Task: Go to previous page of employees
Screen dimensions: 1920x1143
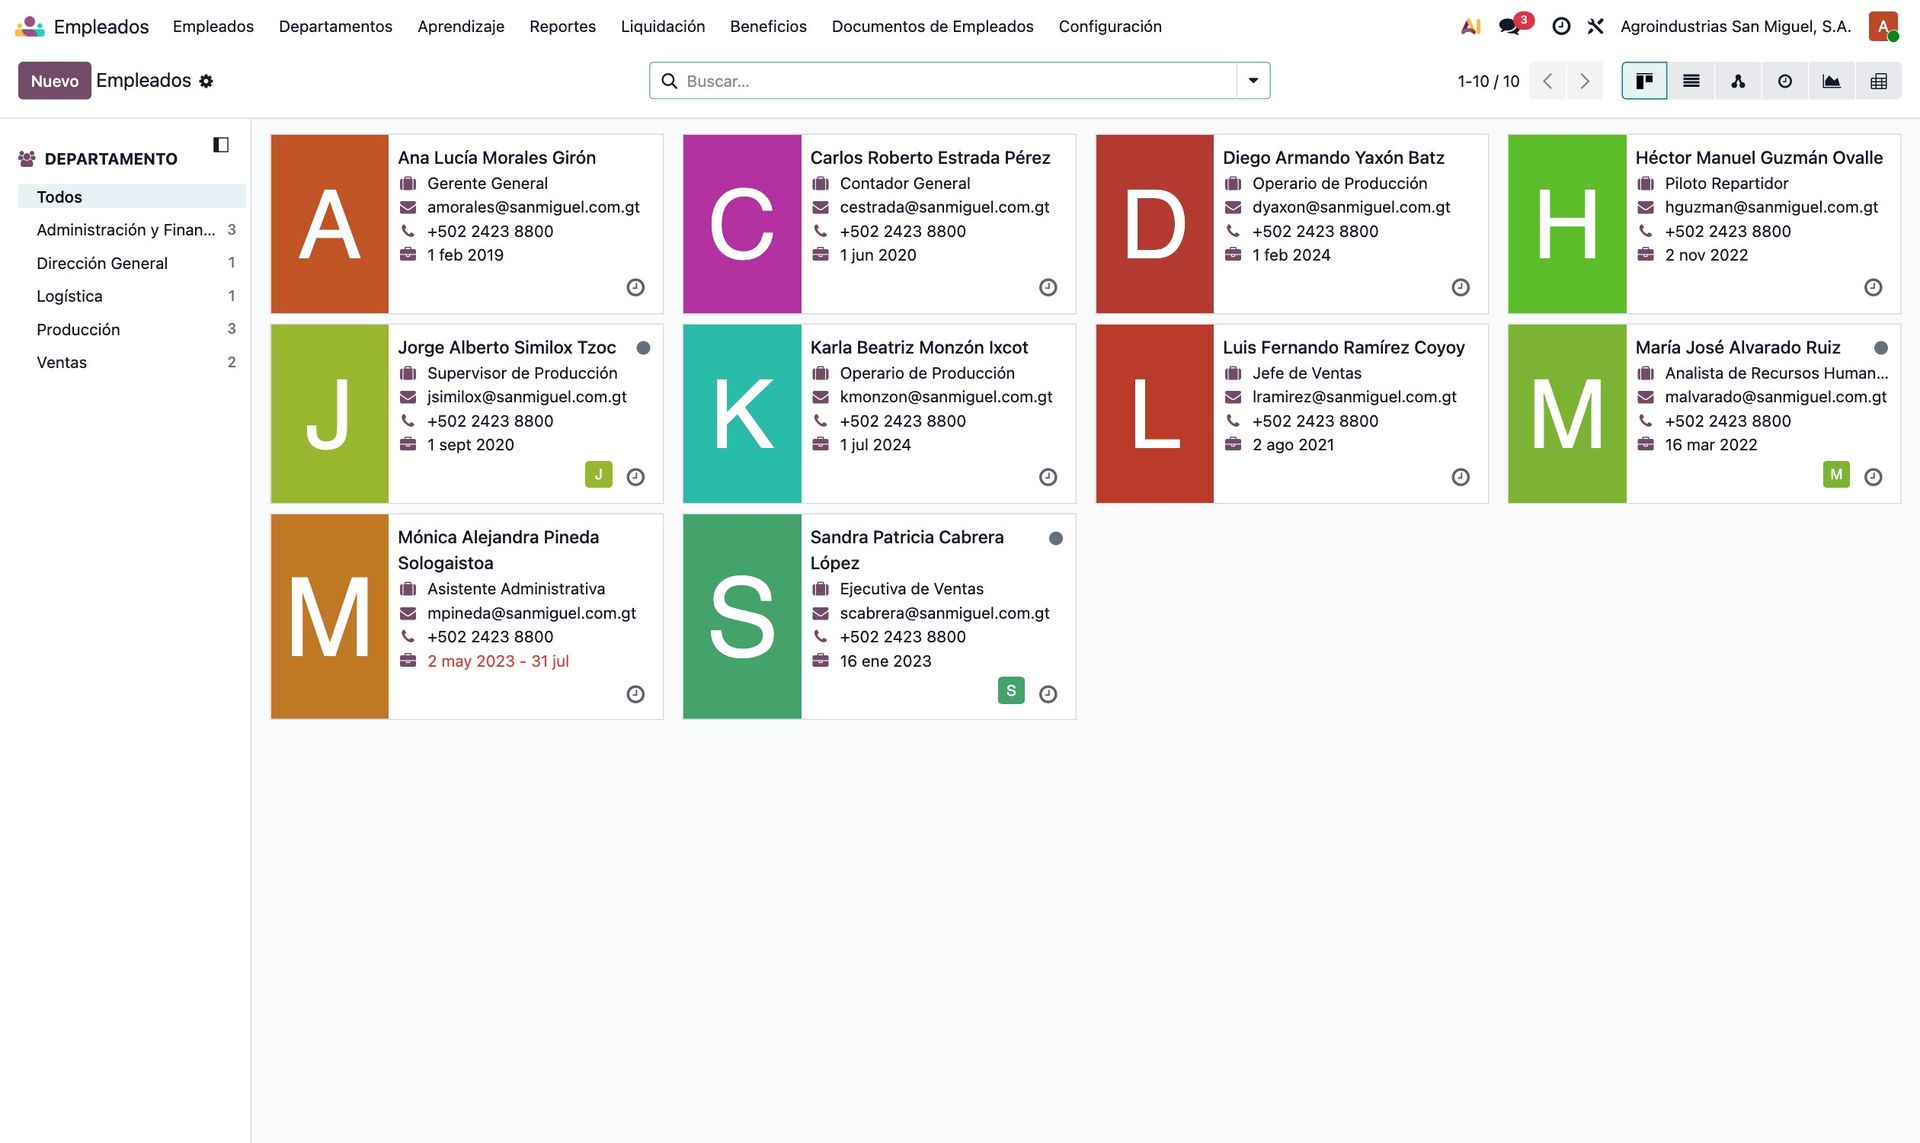Action: coord(1547,81)
